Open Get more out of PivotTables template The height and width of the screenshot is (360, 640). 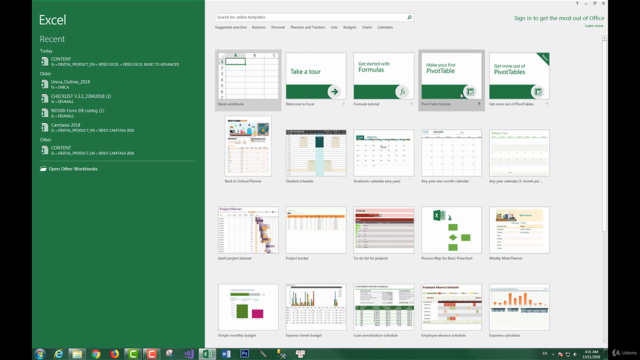519,76
